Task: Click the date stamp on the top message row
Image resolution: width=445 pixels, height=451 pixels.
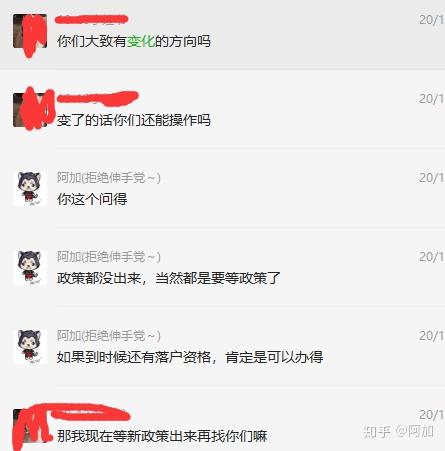Action: point(432,20)
